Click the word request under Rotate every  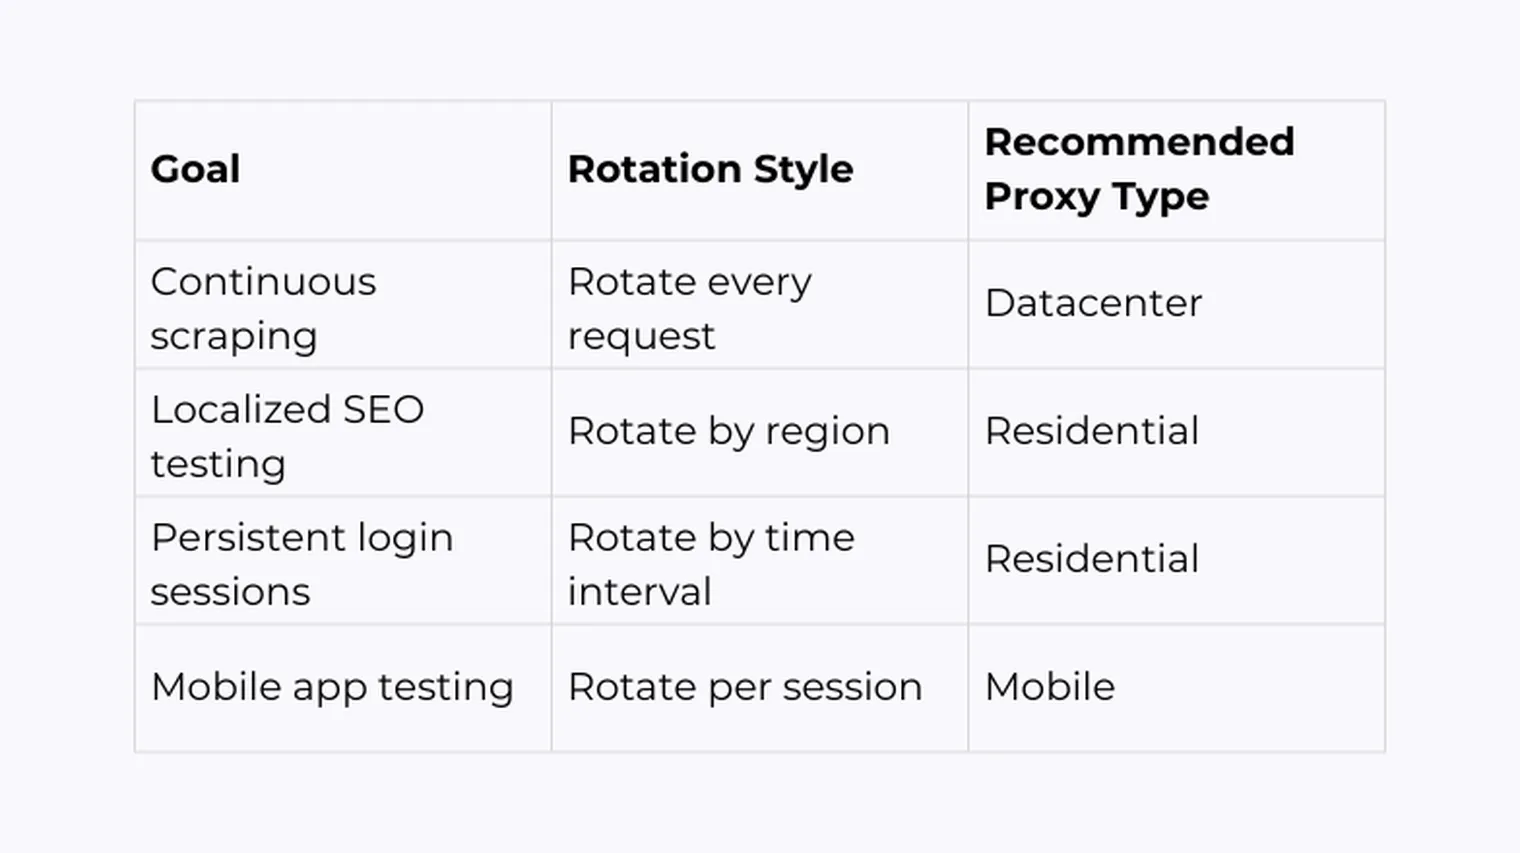(641, 337)
